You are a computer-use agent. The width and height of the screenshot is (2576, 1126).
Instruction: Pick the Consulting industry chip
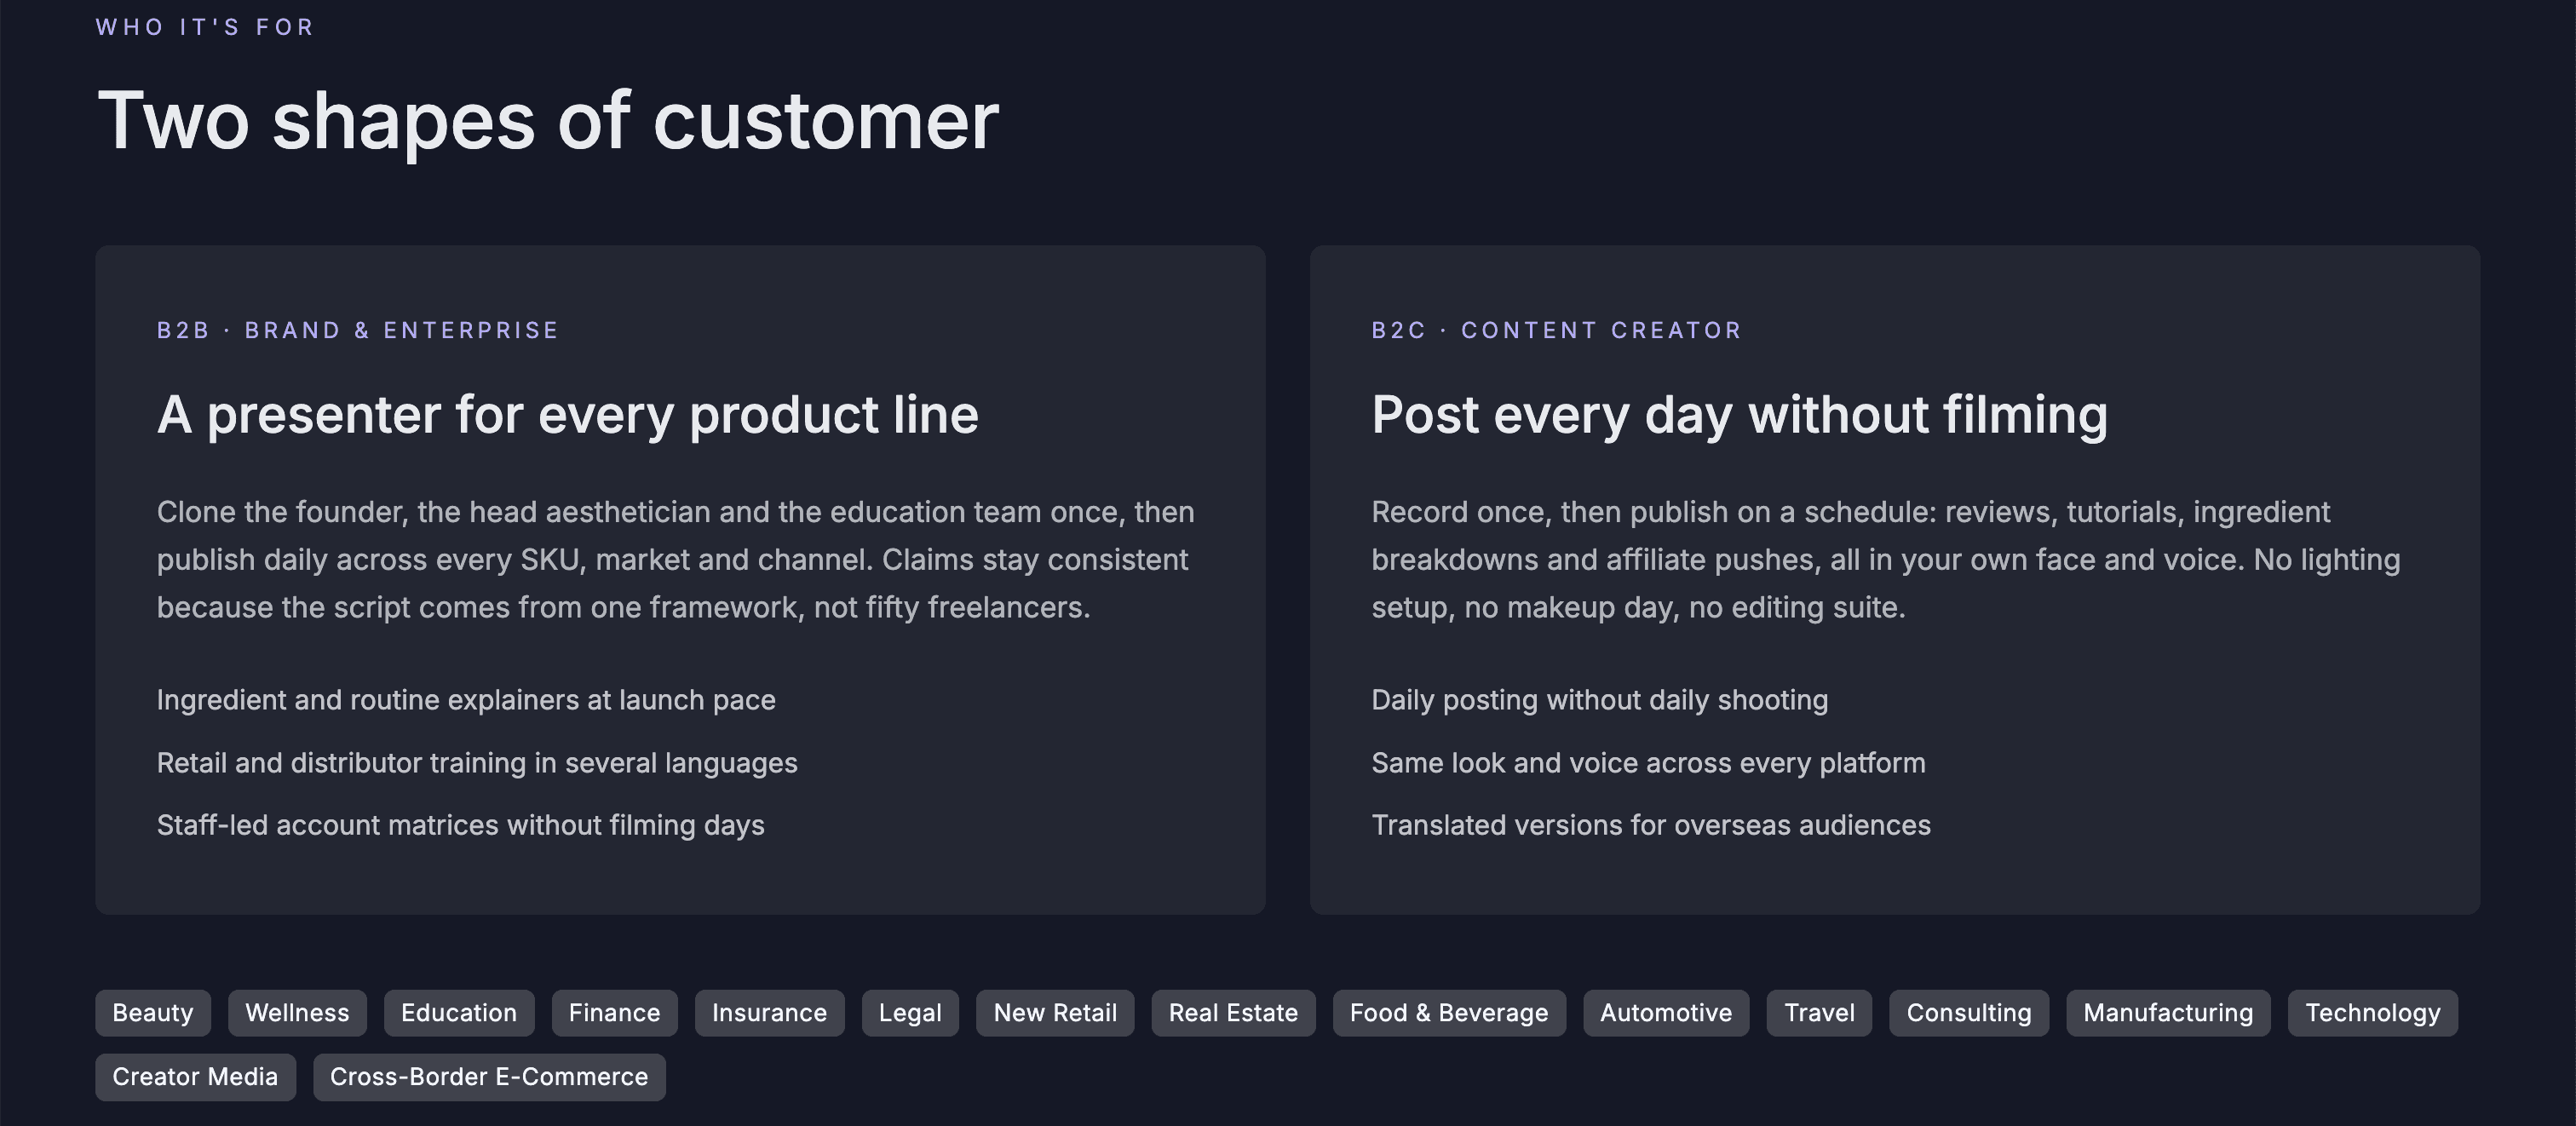(1969, 1013)
